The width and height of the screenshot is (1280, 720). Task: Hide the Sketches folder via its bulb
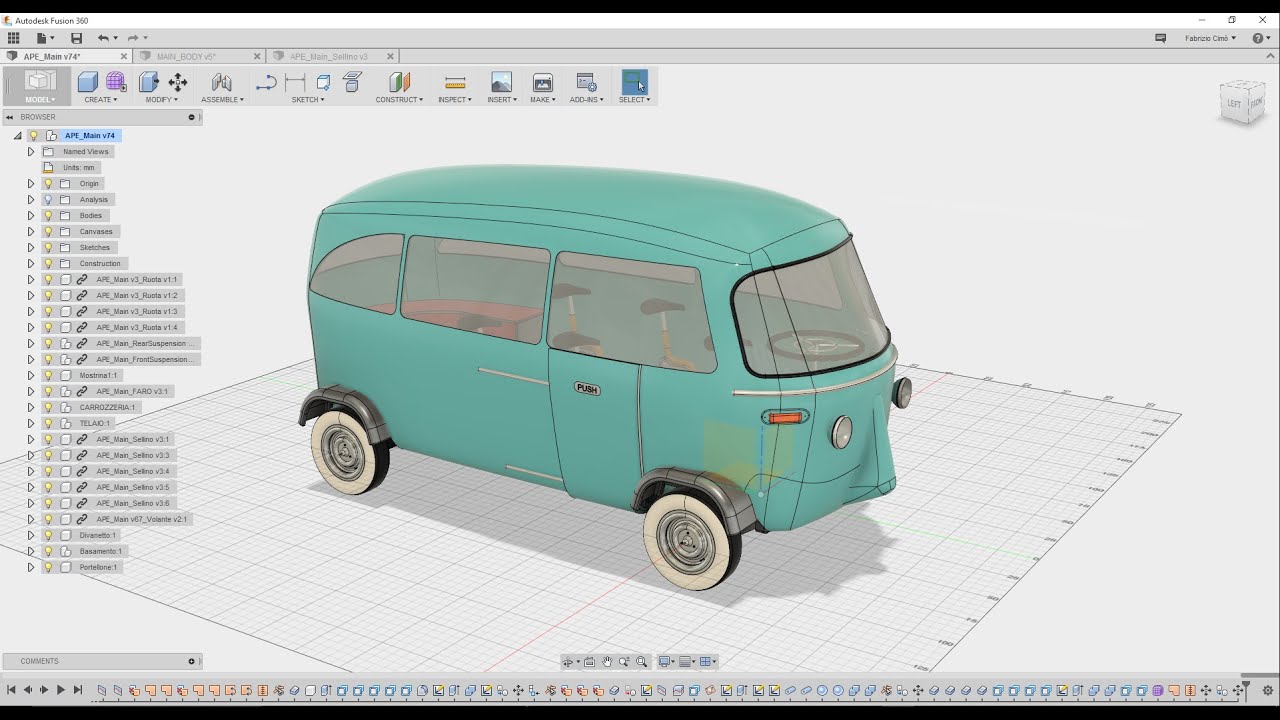tap(47, 248)
